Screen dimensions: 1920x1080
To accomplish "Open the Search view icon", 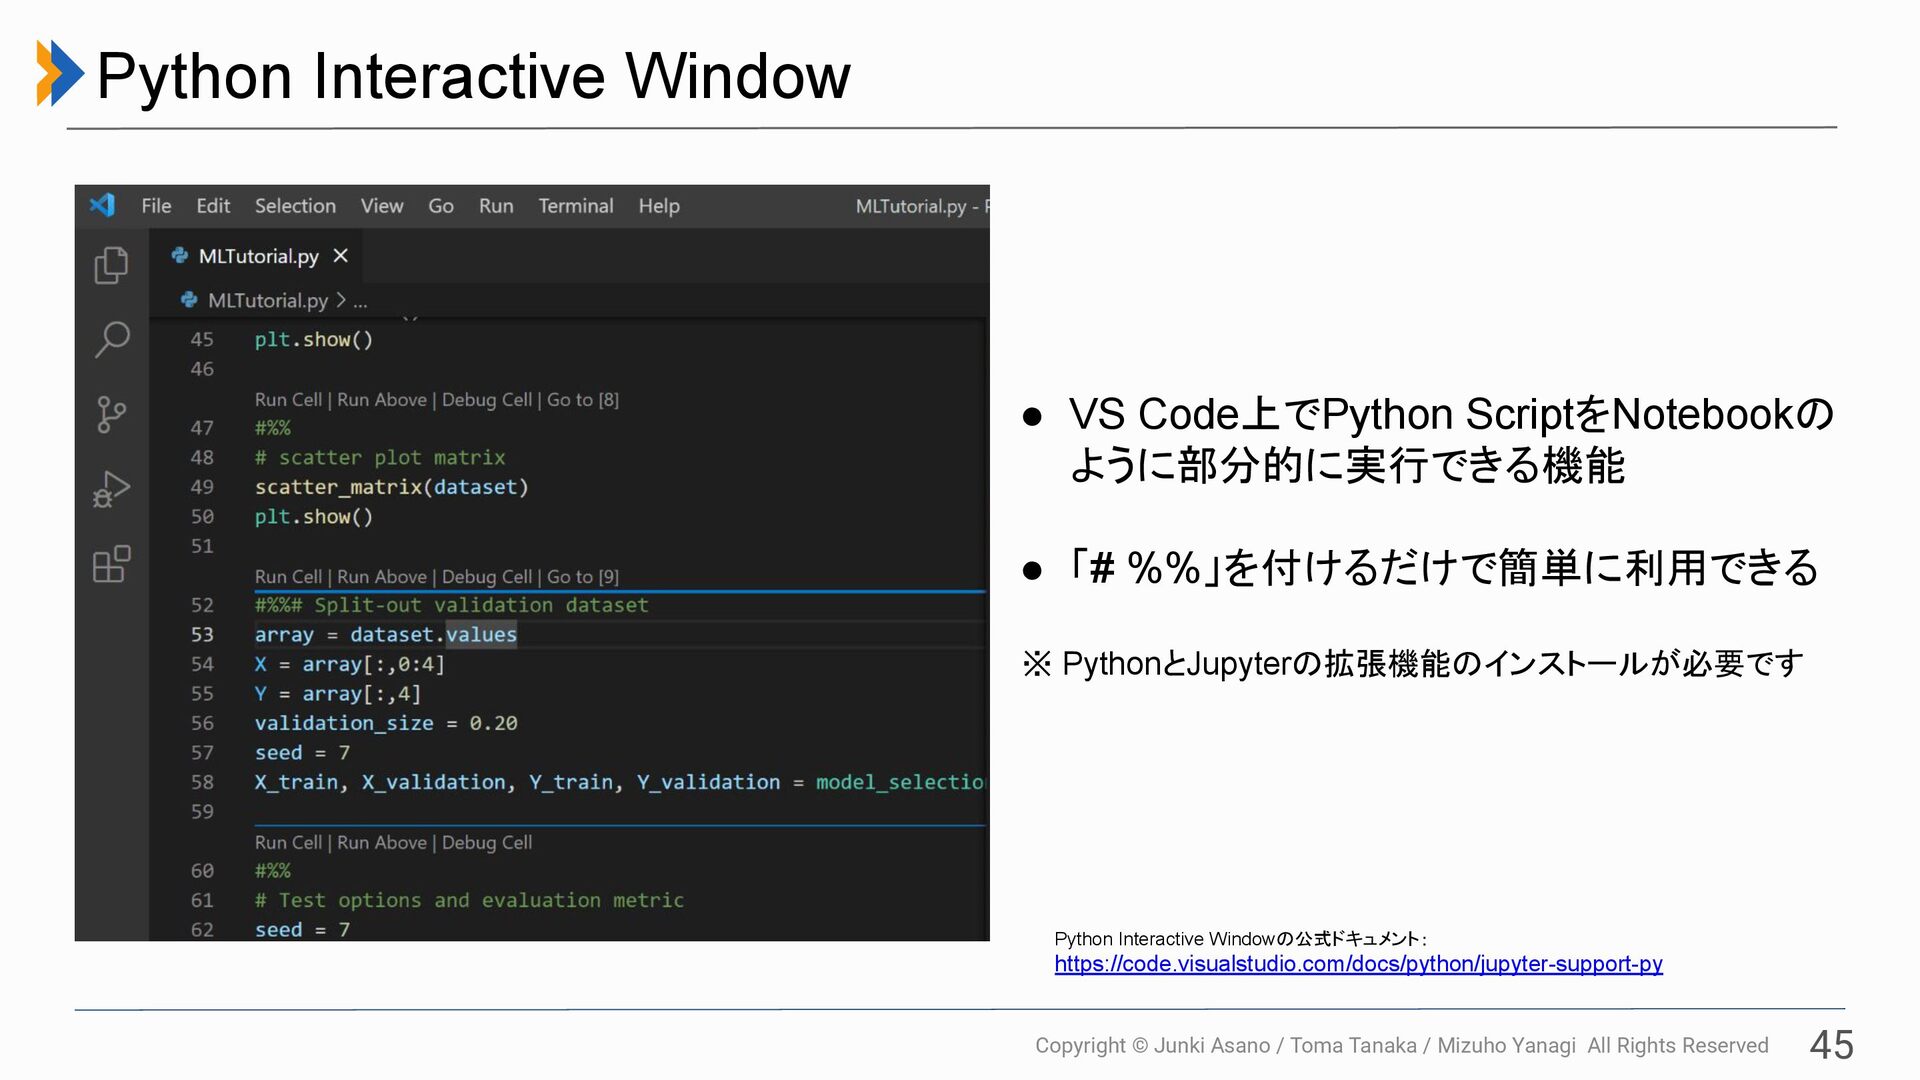I will tap(111, 339).
